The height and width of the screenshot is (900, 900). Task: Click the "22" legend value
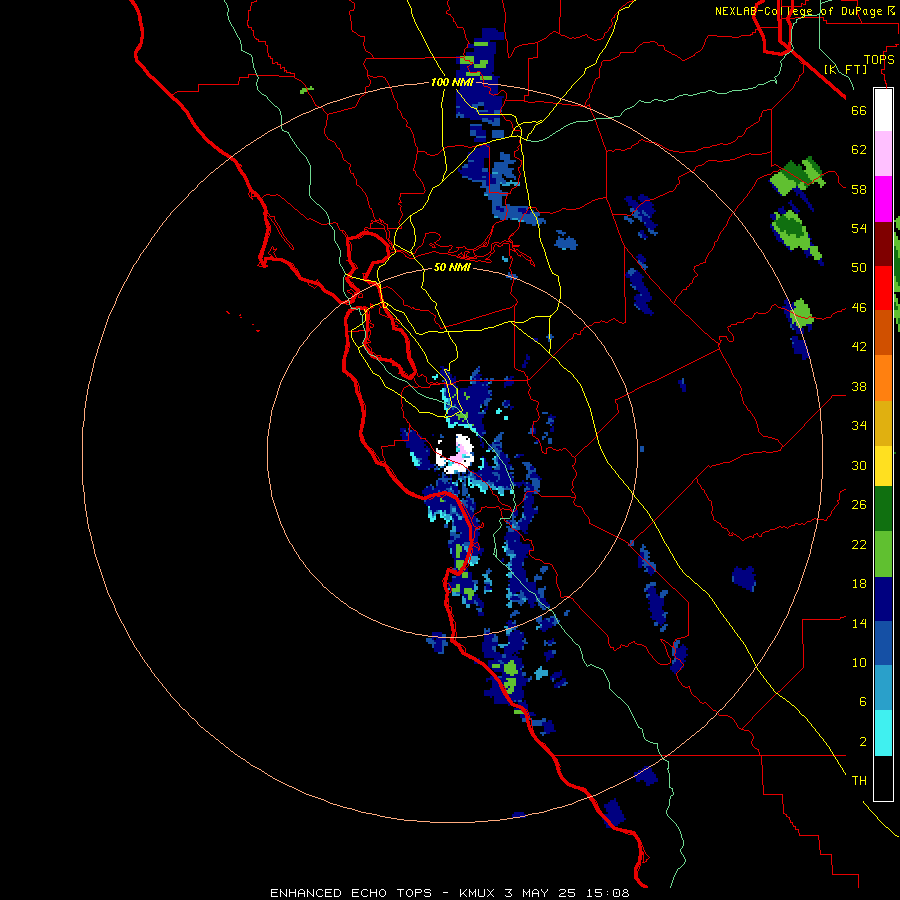coord(859,544)
